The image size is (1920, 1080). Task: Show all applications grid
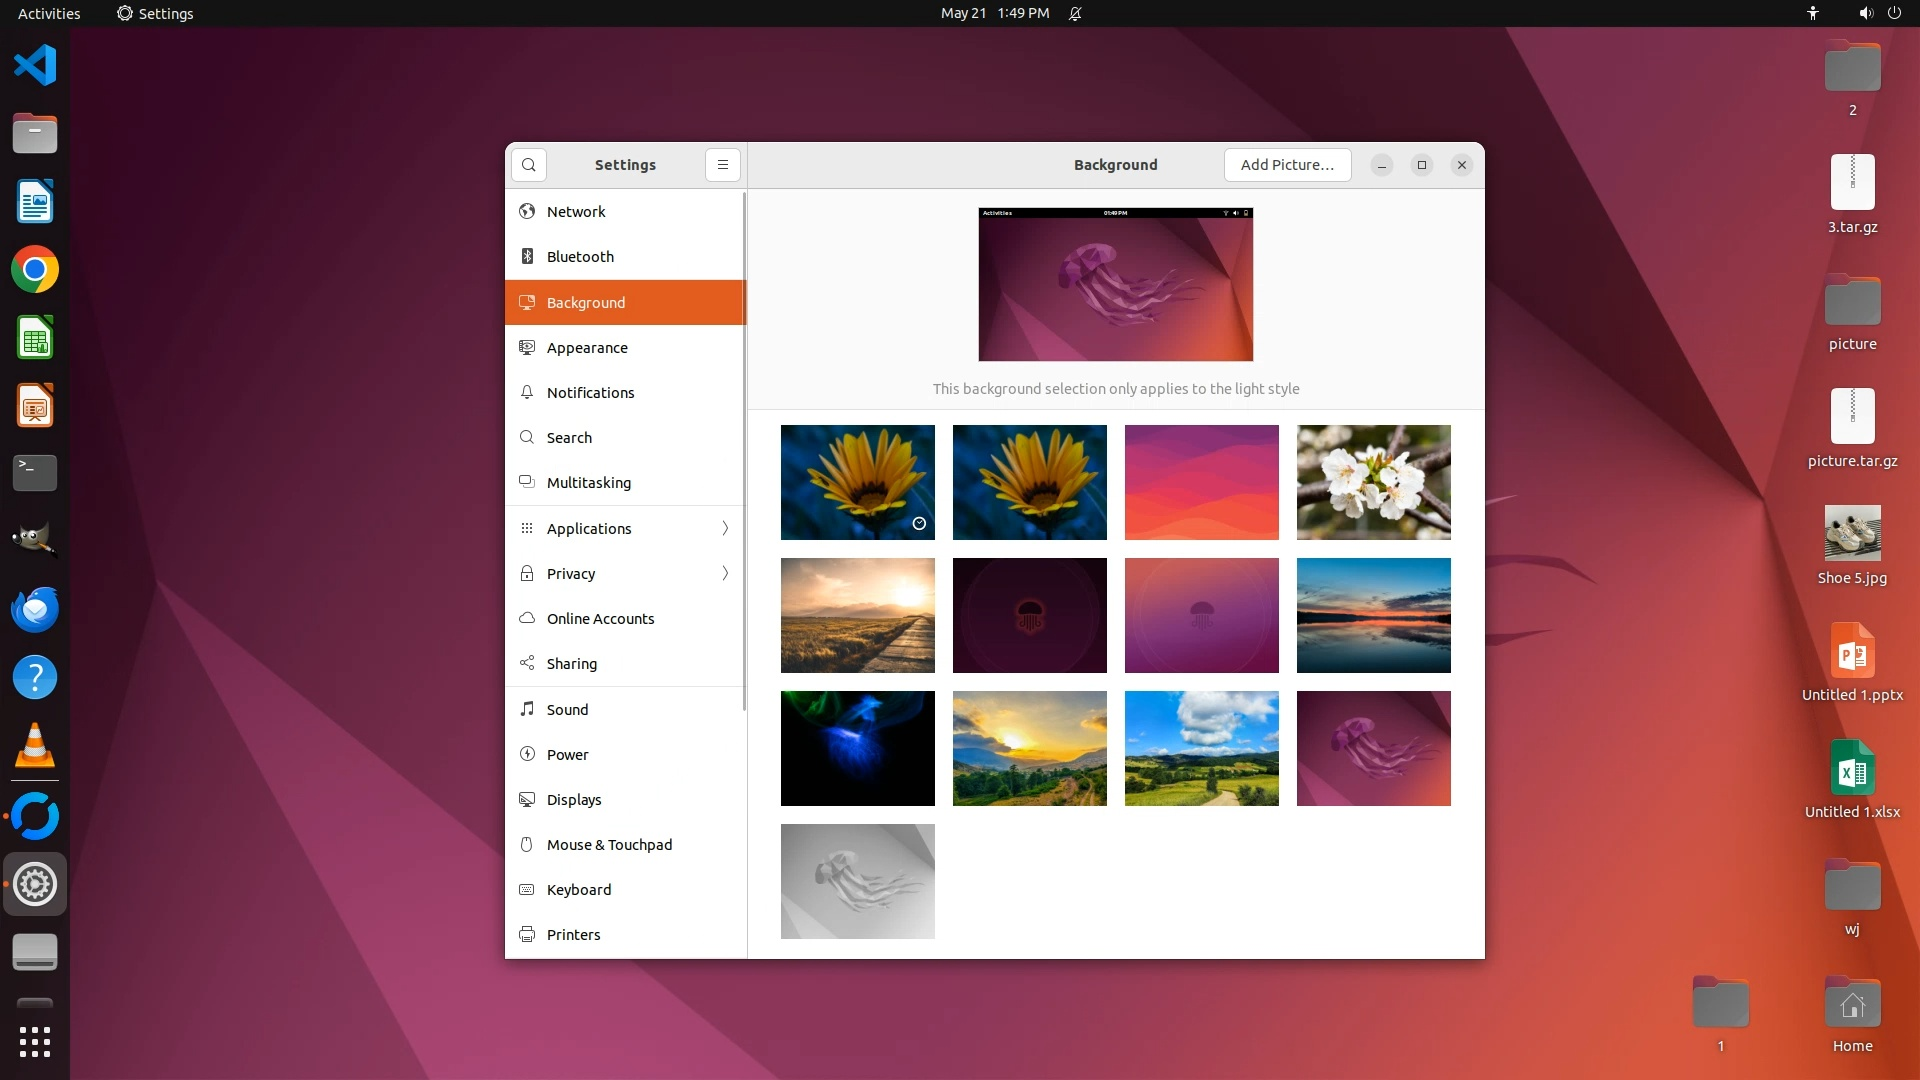tap(35, 1042)
